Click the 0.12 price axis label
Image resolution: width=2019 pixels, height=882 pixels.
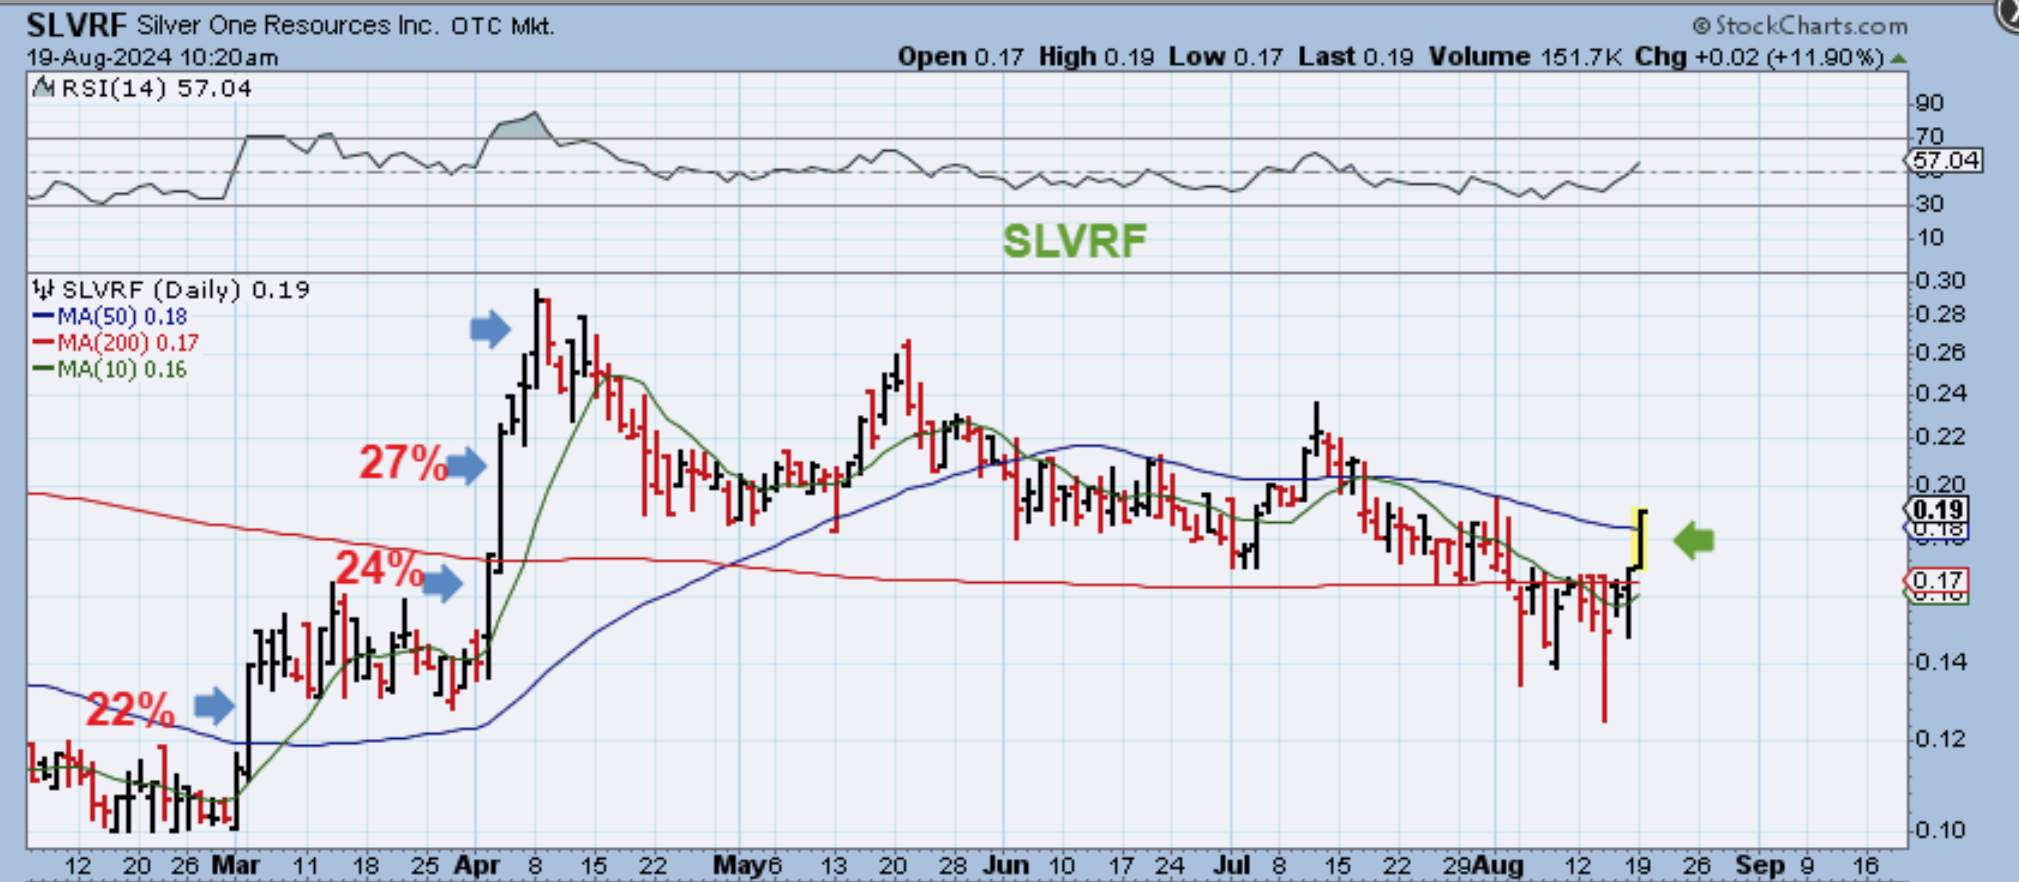(1938, 739)
